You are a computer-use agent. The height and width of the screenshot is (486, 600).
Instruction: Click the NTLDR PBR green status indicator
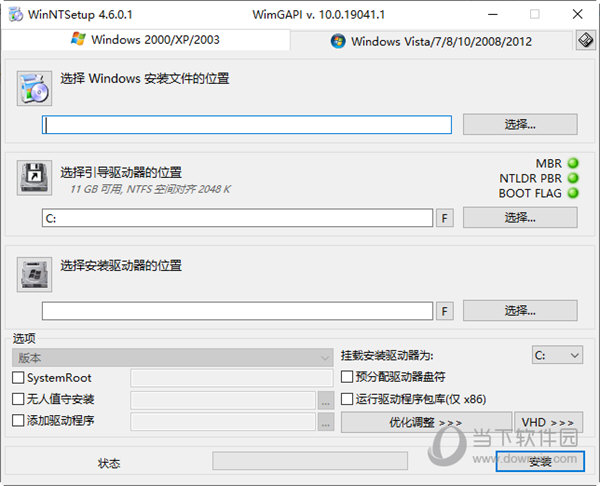coord(573,178)
